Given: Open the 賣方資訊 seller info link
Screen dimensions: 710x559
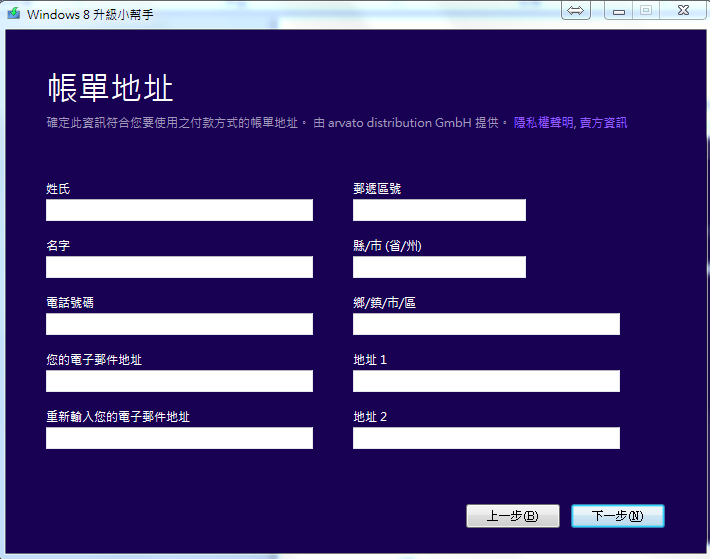Looking at the screenshot, I should (x=604, y=123).
